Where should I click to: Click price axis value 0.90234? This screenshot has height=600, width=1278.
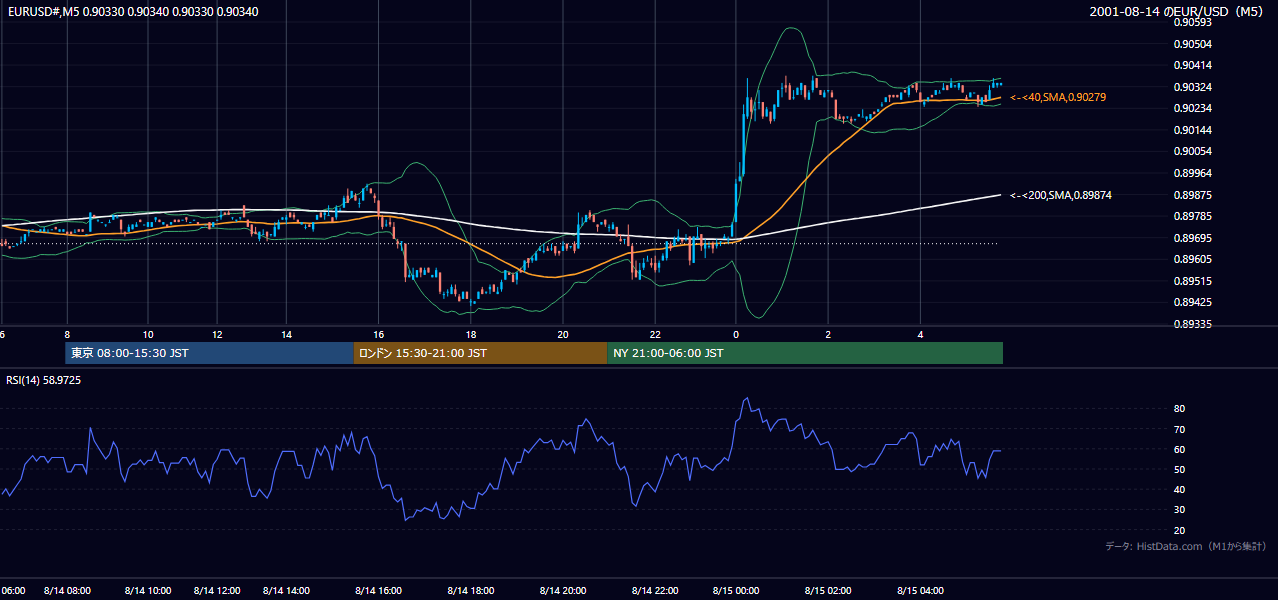click(x=1192, y=108)
